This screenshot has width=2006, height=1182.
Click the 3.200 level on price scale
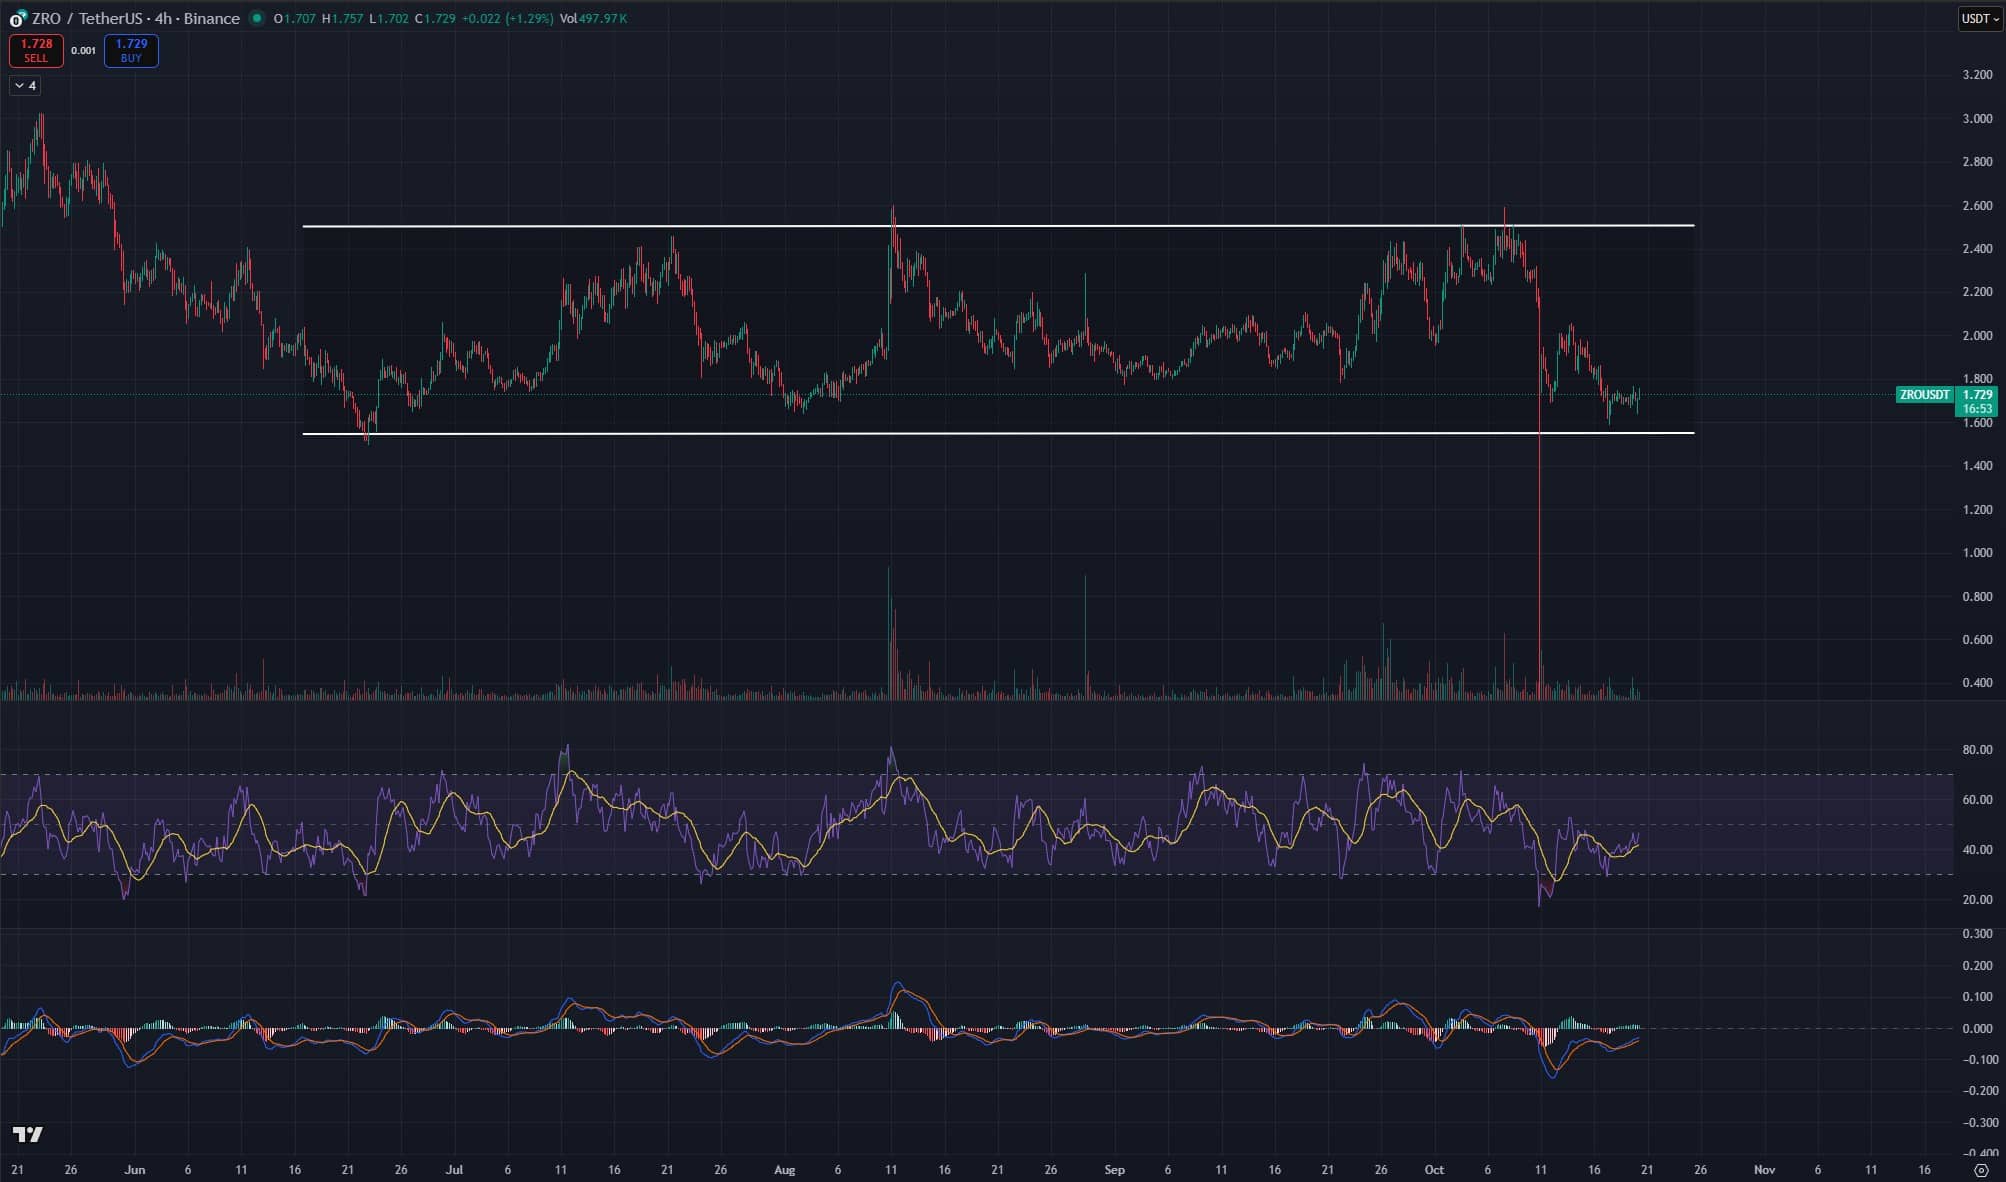(x=1976, y=75)
